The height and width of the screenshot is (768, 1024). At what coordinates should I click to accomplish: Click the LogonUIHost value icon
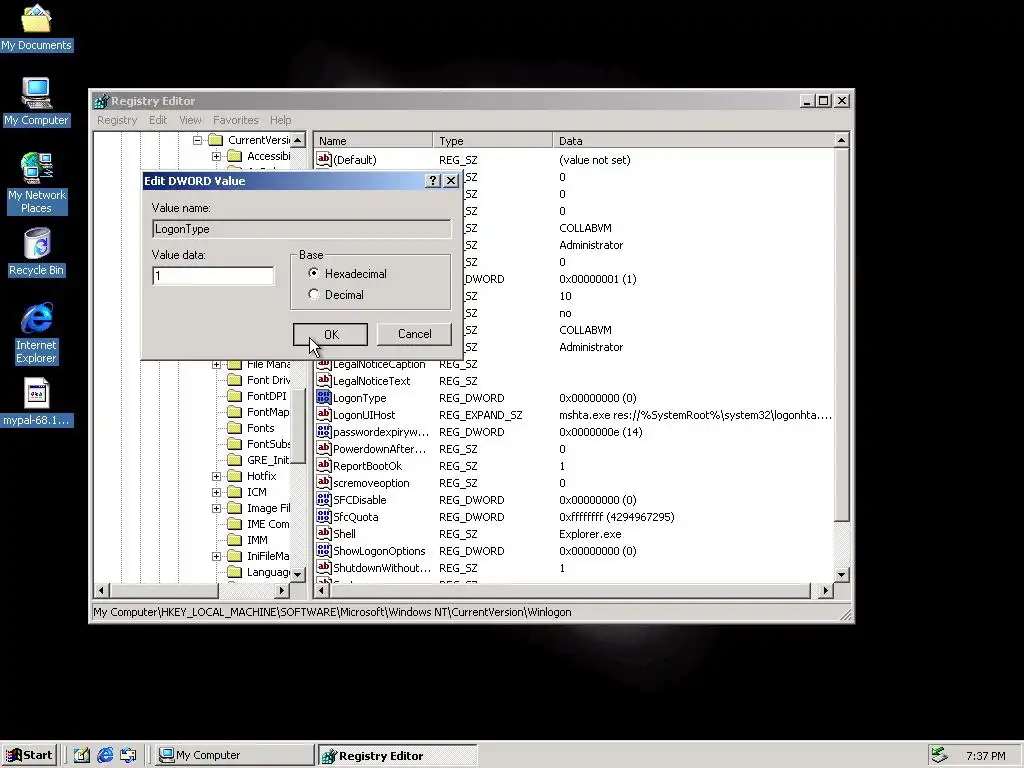[323, 414]
